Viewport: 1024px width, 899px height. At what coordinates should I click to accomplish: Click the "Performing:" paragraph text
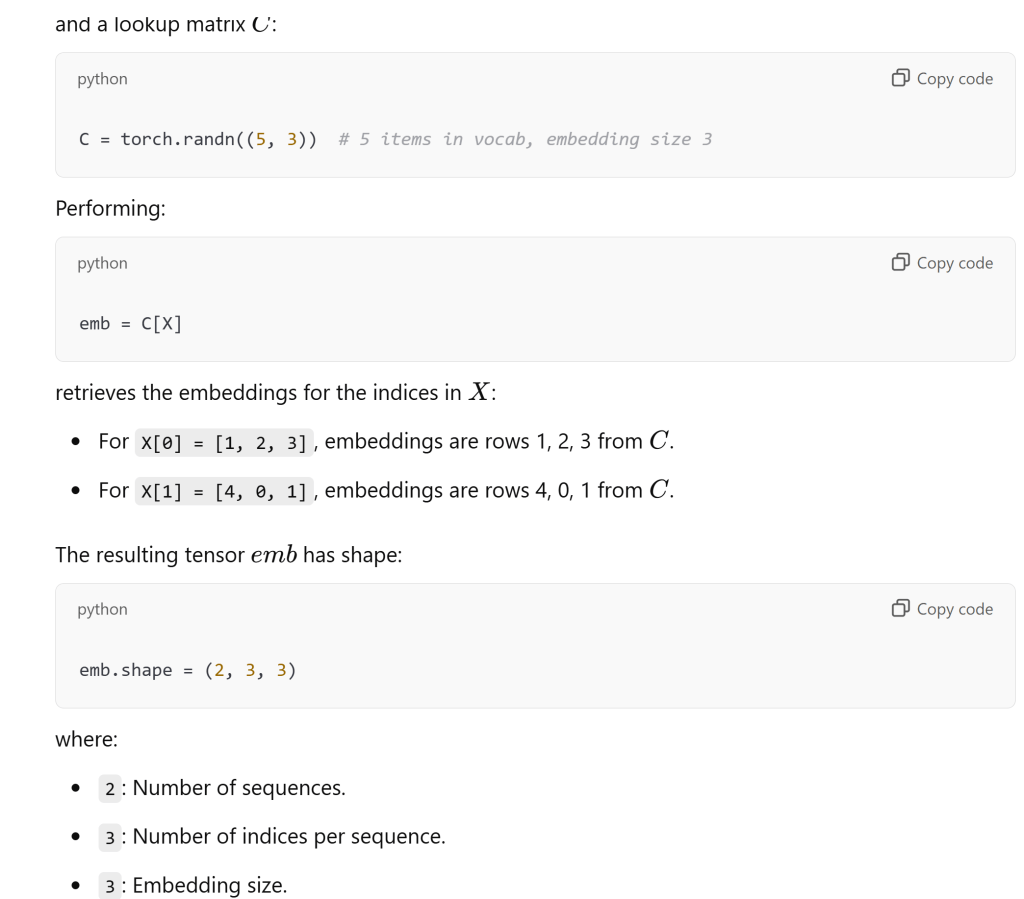pos(109,208)
